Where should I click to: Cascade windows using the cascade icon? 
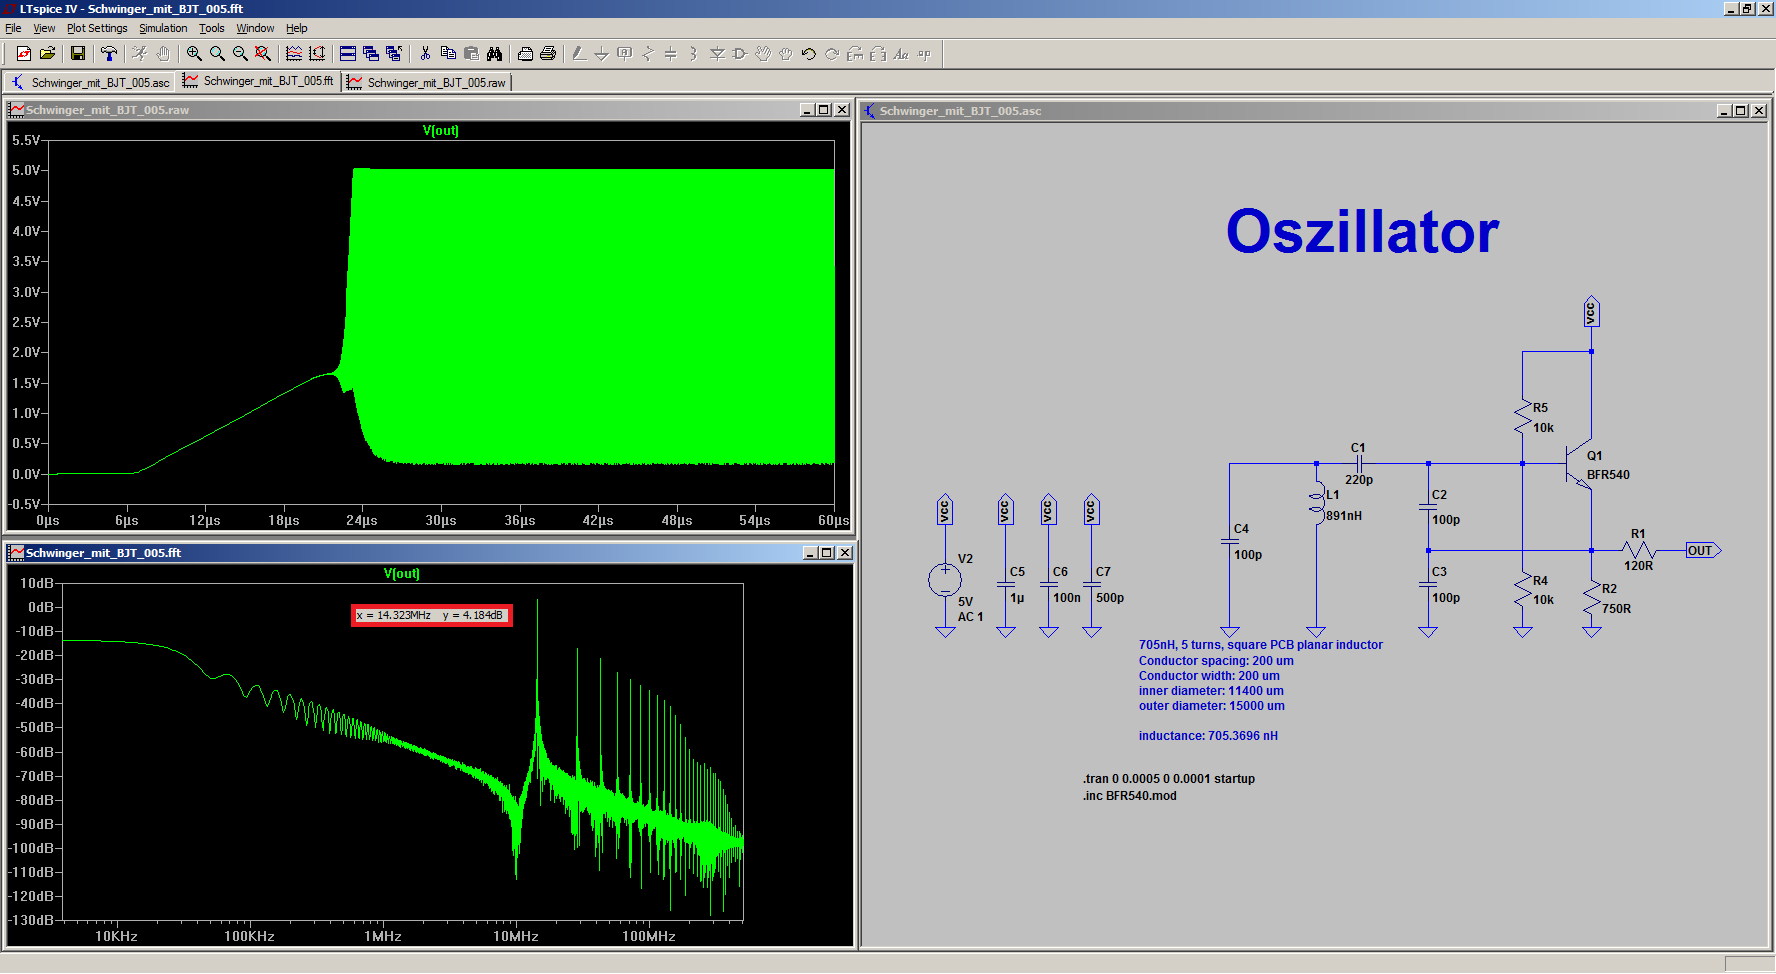click(x=371, y=54)
